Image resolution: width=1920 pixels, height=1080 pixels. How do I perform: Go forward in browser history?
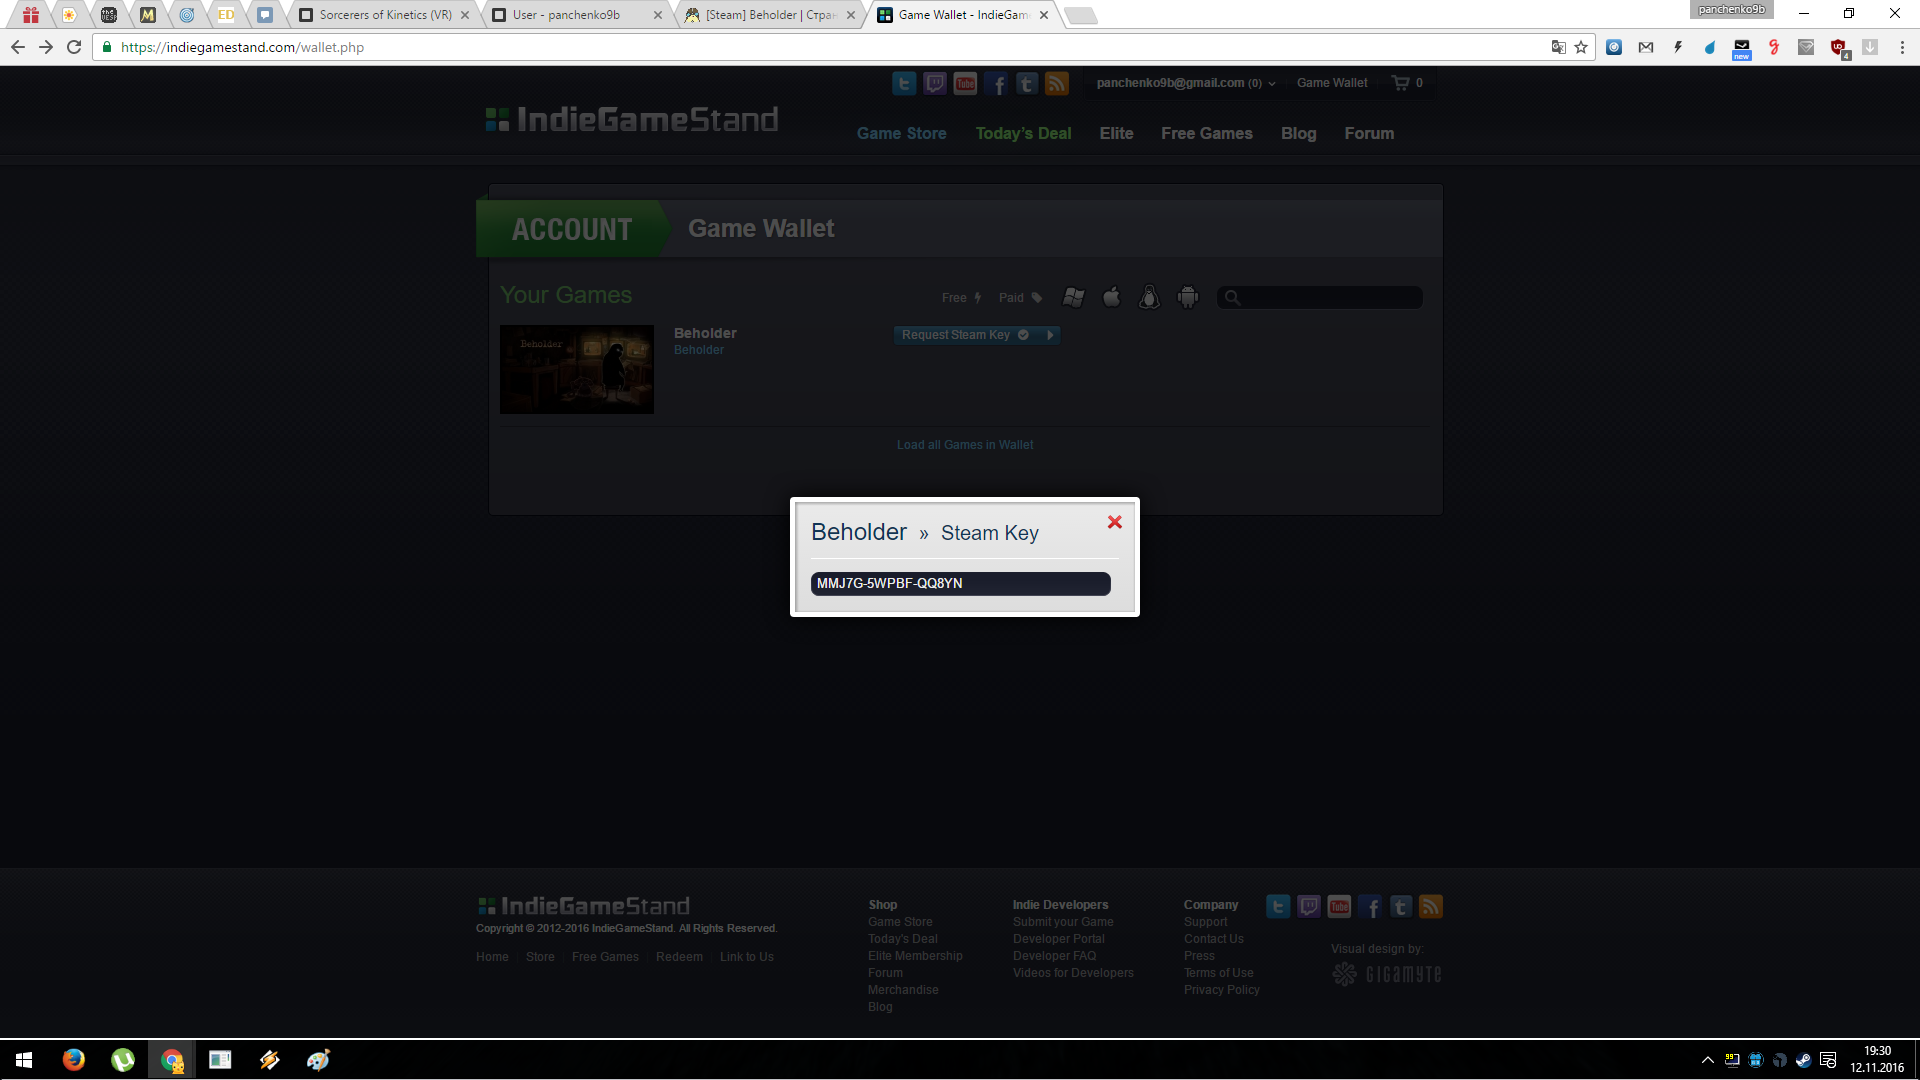pos(46,47)
